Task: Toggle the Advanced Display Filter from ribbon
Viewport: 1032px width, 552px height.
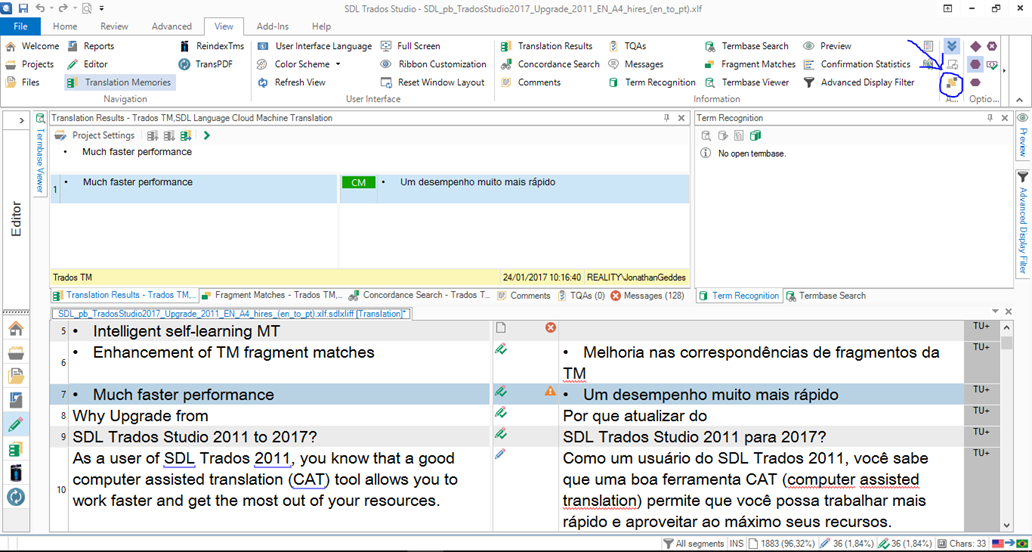Action: pos(859,82)
